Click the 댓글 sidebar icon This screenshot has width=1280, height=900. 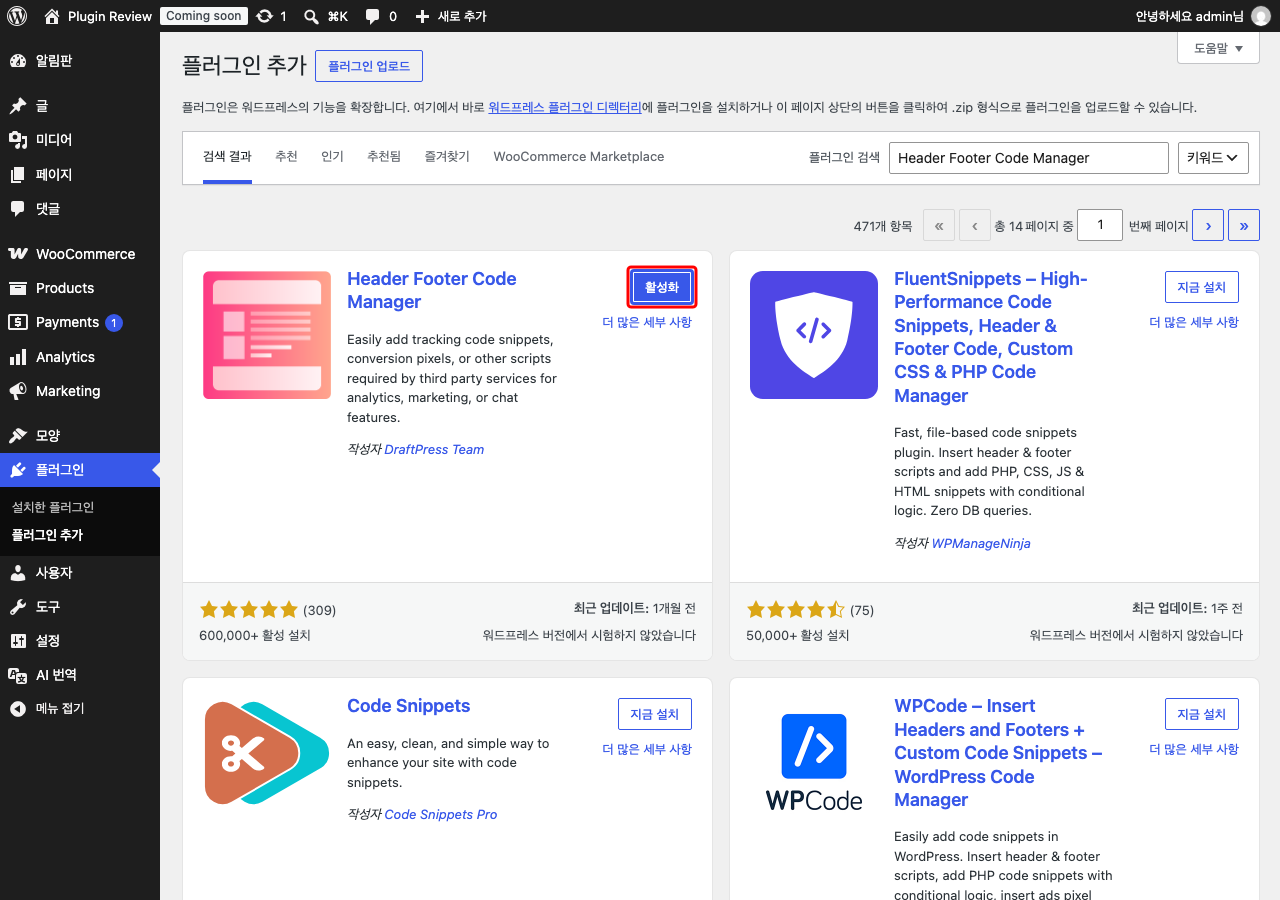(17, 209)
